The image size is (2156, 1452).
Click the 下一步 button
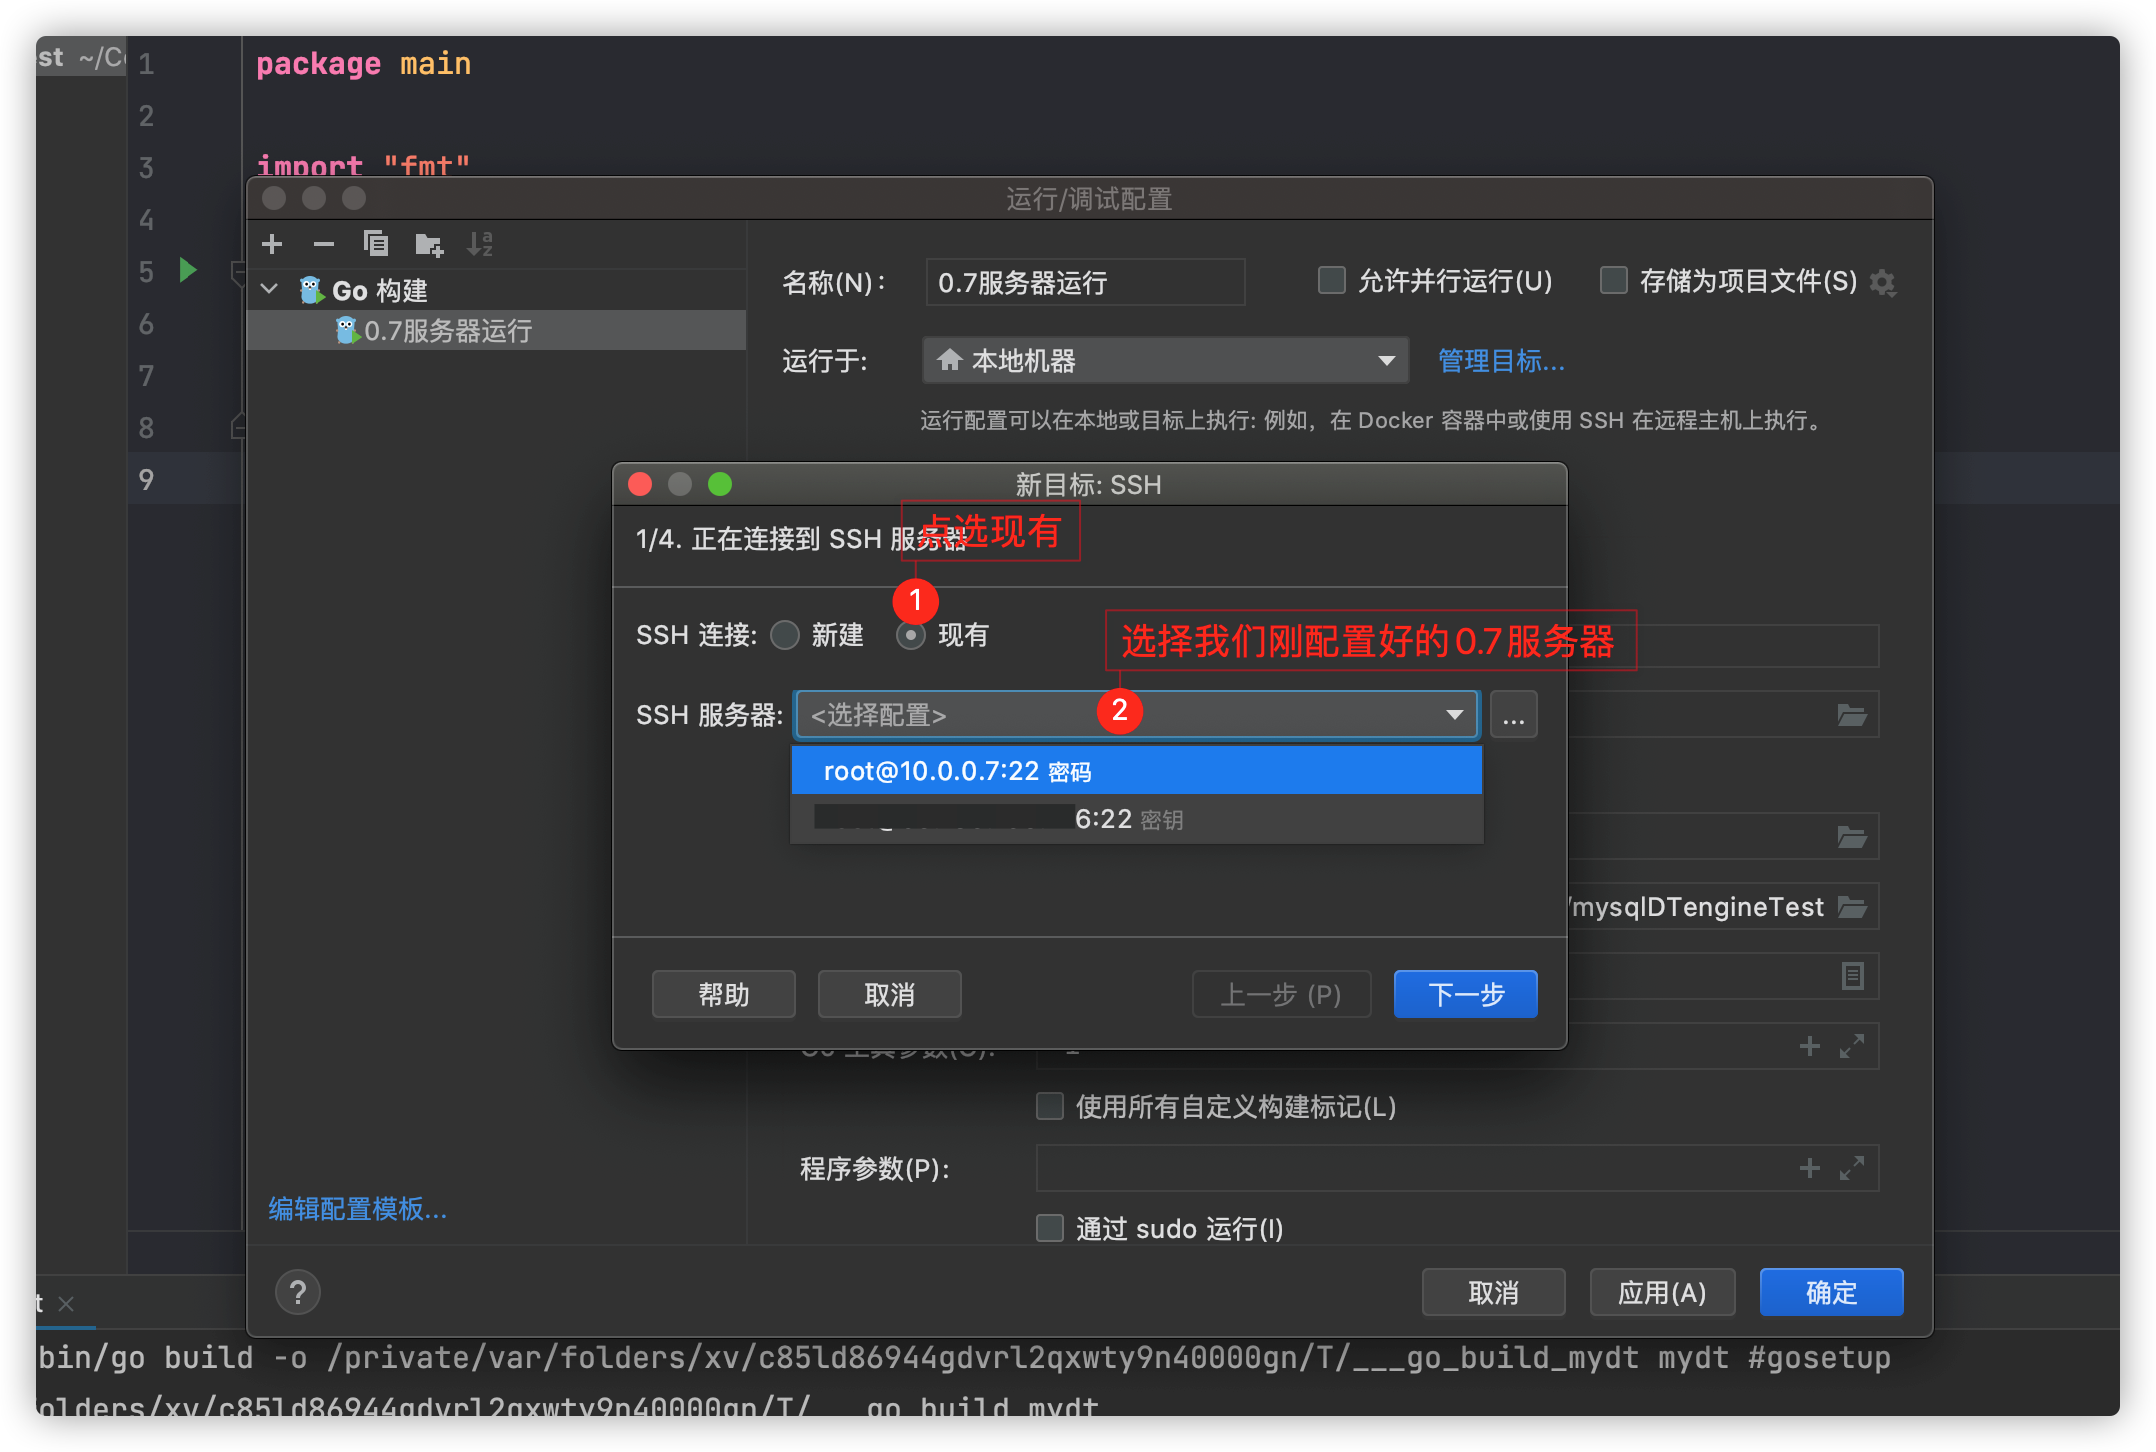[1465, 994]
